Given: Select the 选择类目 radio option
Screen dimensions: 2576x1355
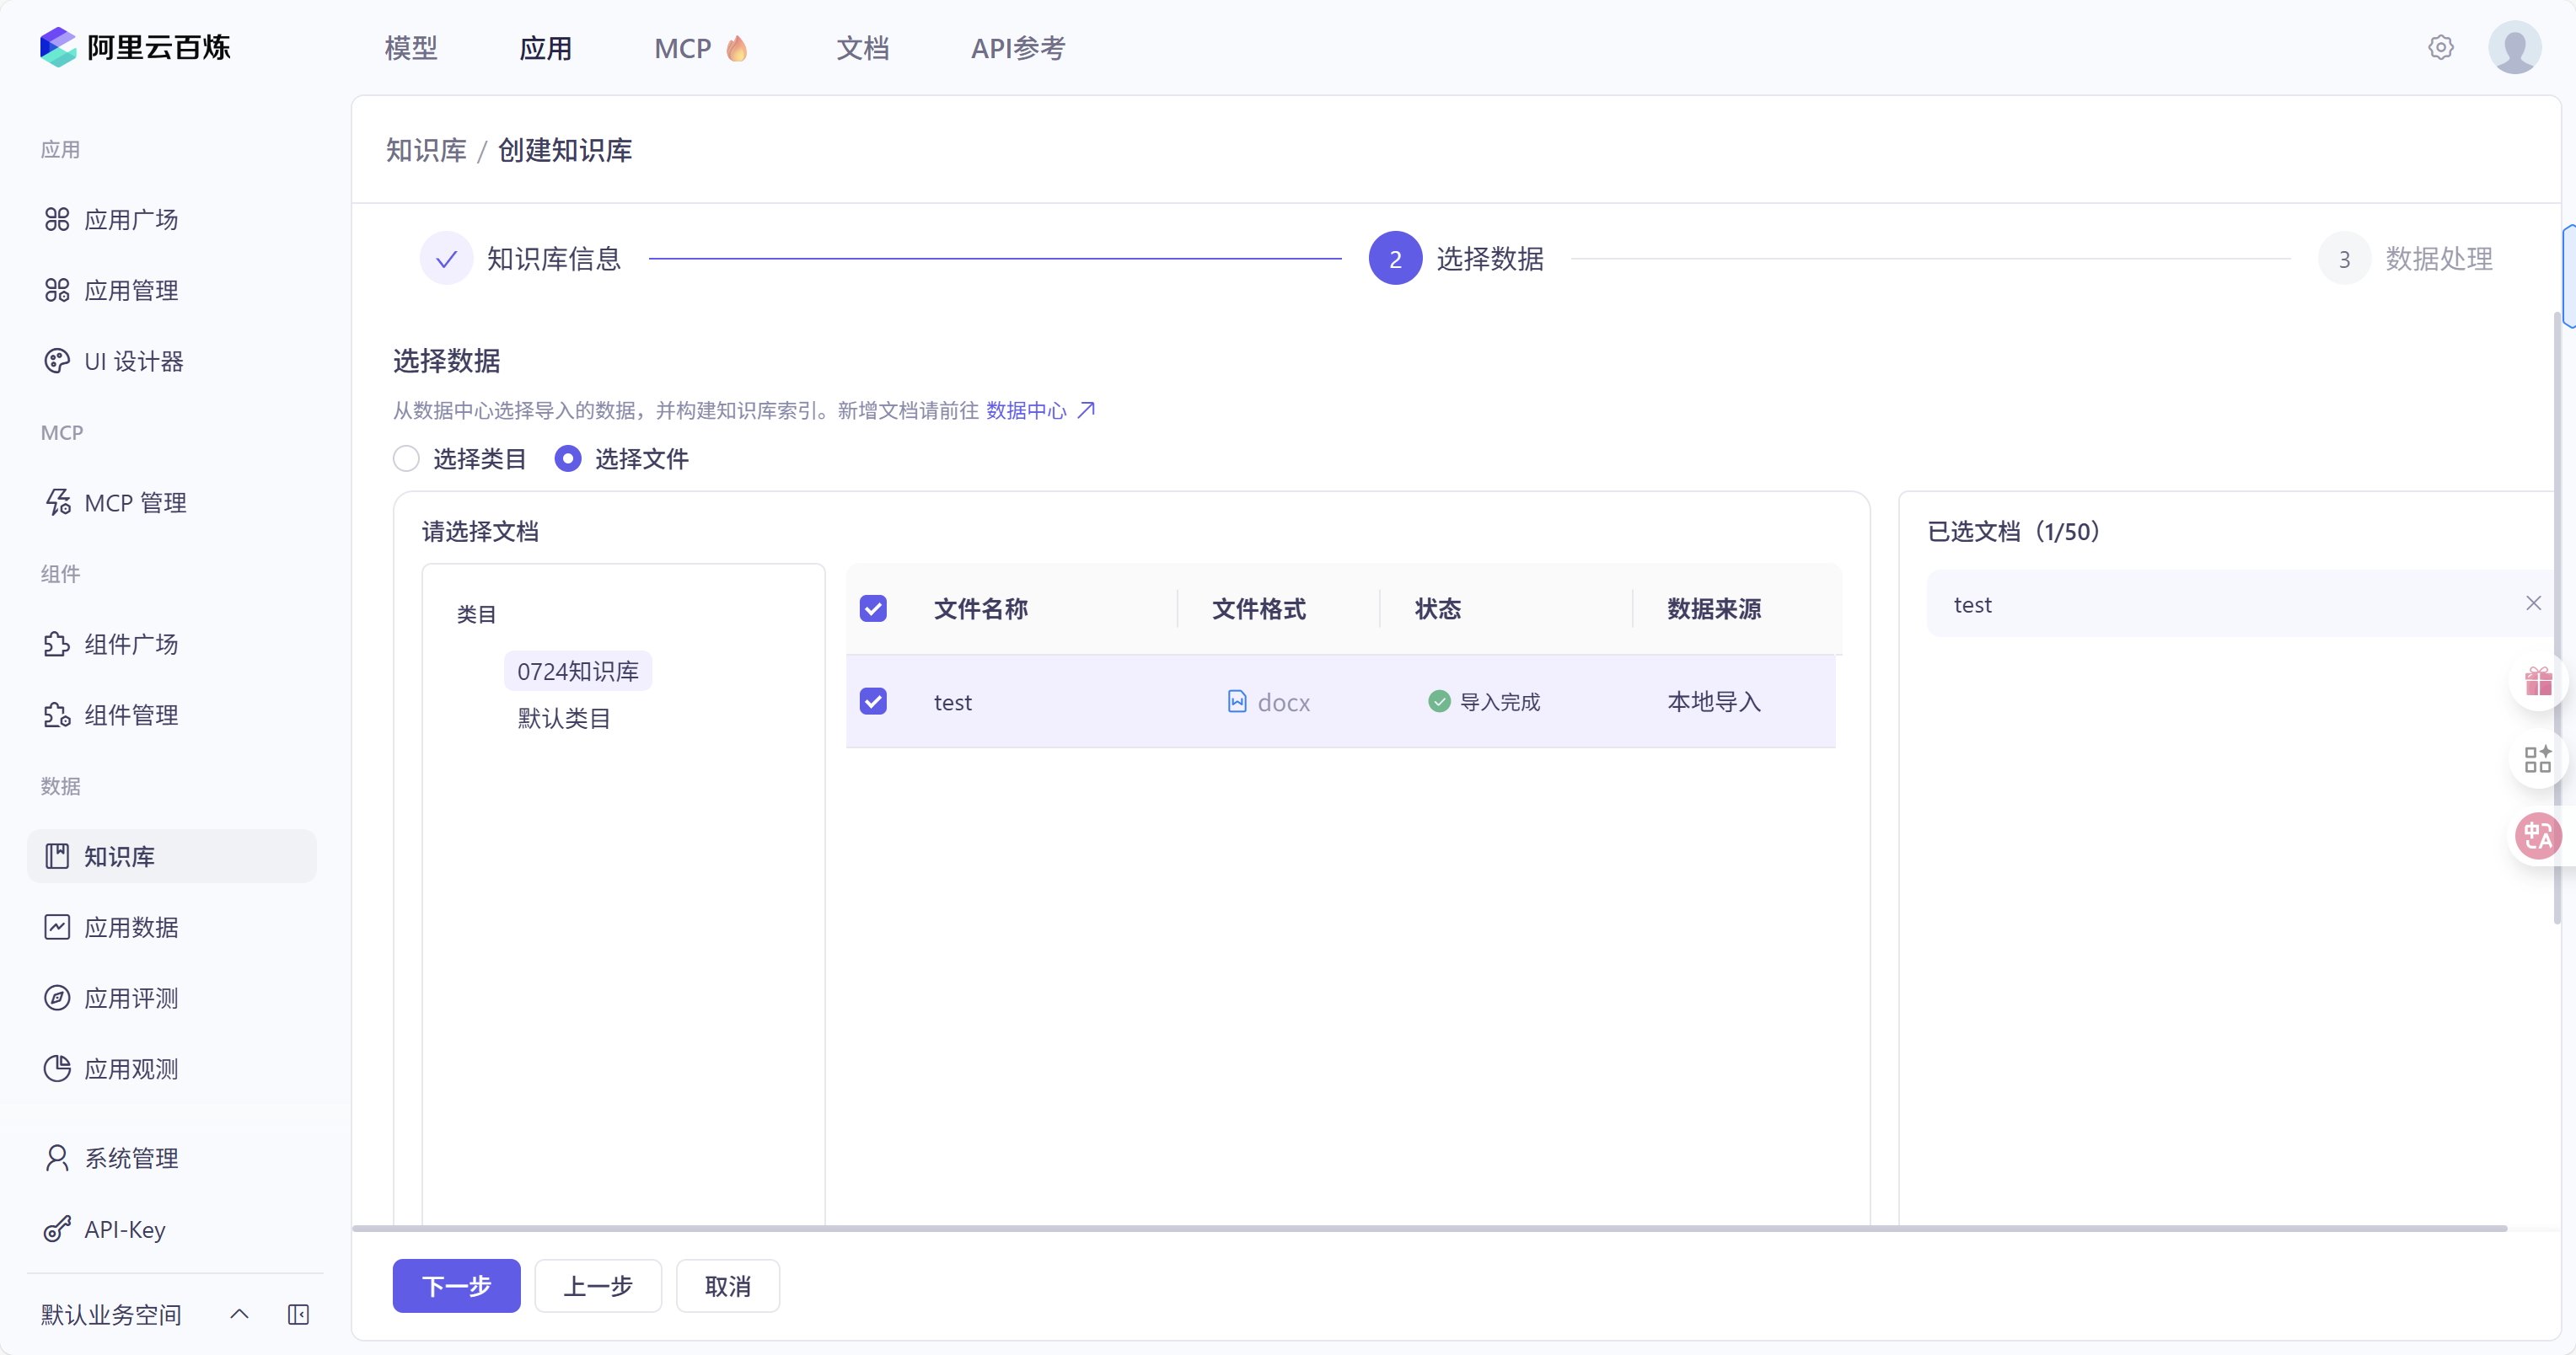Looking at the screenshot, I should click(x=406, y=458).
